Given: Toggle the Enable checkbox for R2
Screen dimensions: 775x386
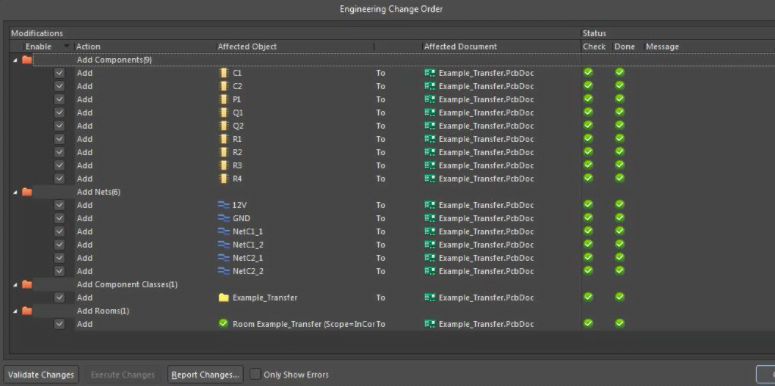Looking at the screenshot, I should [59, 152].
